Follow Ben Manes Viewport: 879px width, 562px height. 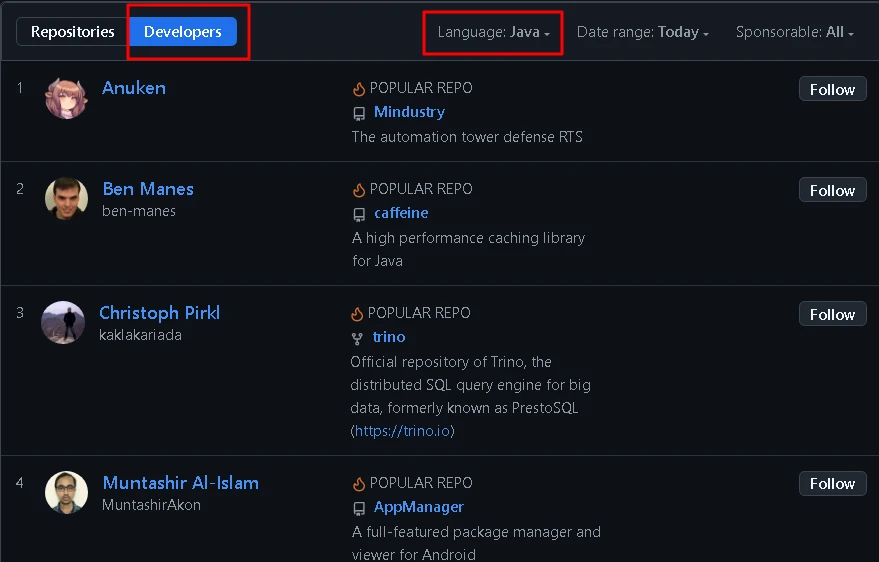click(832, 191)
